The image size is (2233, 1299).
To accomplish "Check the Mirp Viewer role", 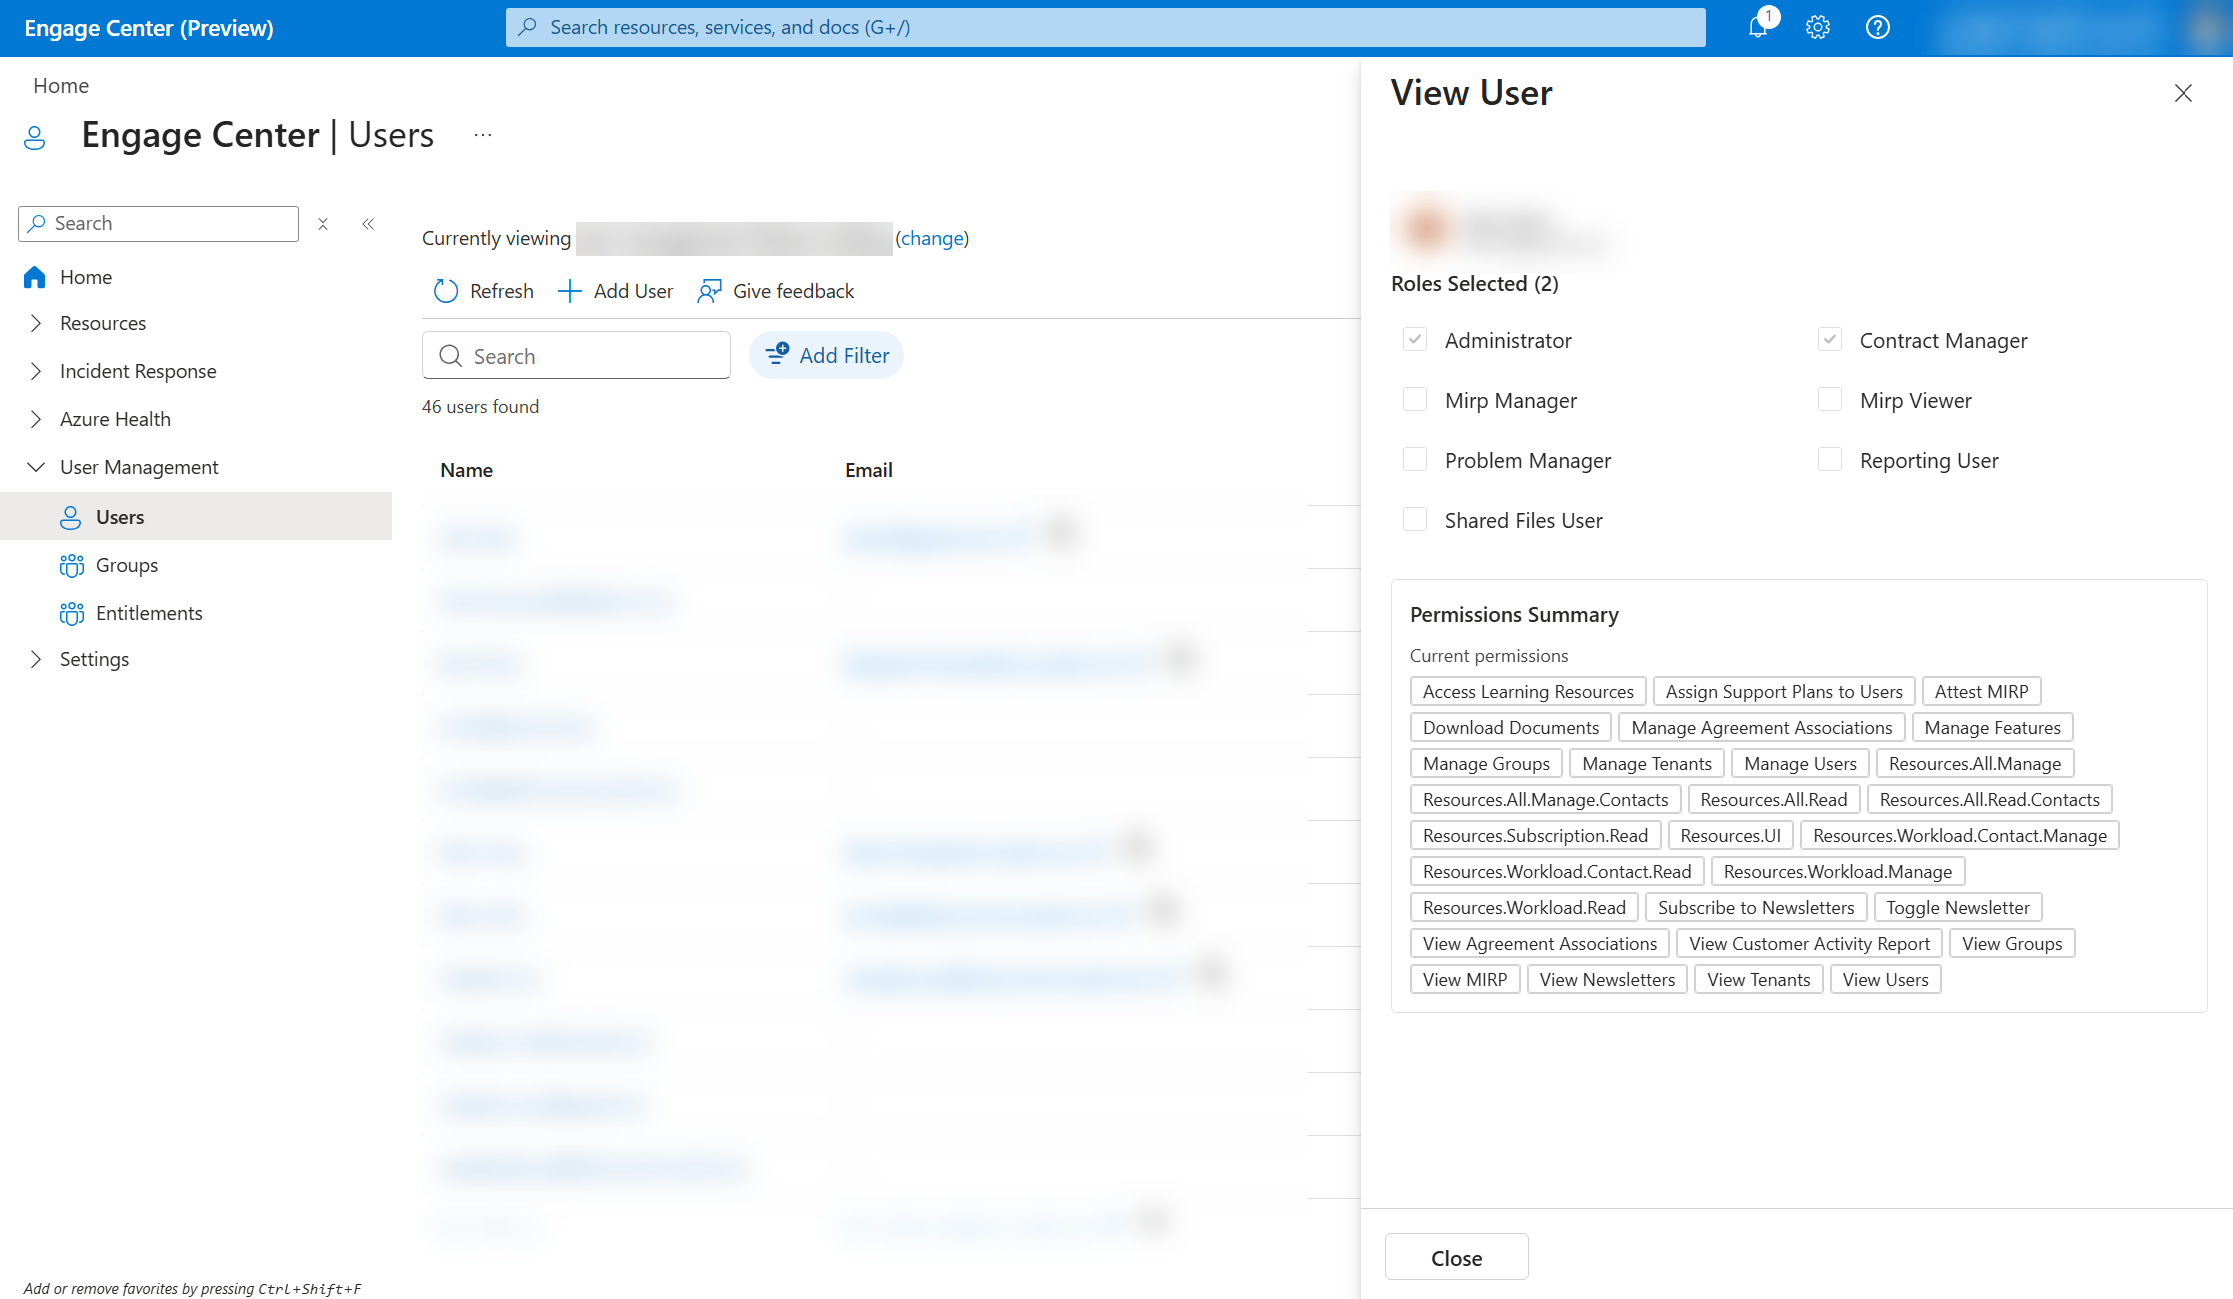I will tap(1830, 400).
